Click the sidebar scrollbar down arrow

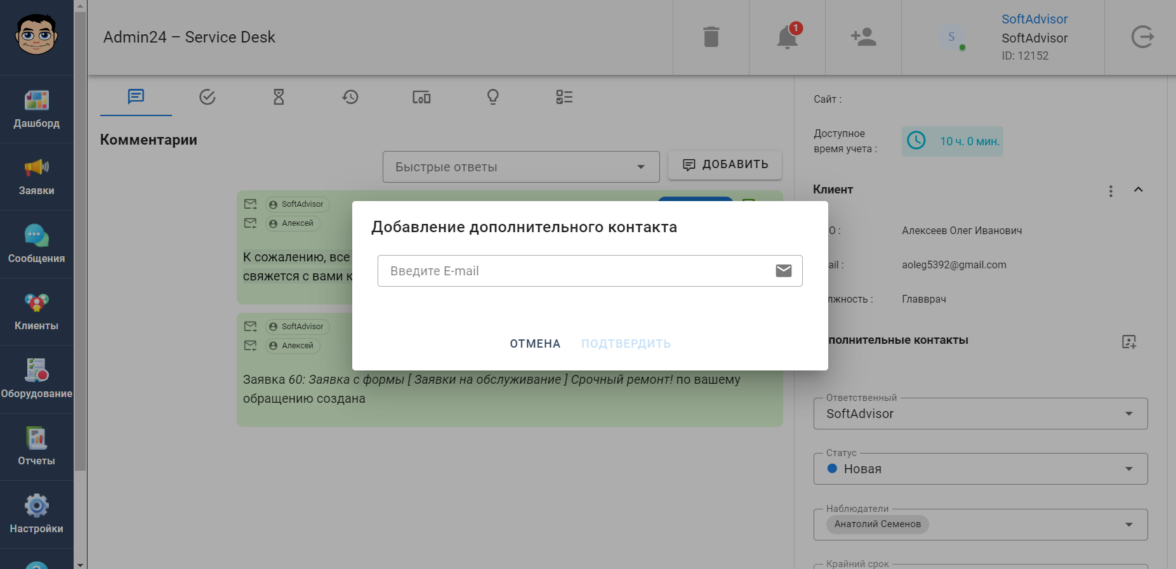point(80,564)
